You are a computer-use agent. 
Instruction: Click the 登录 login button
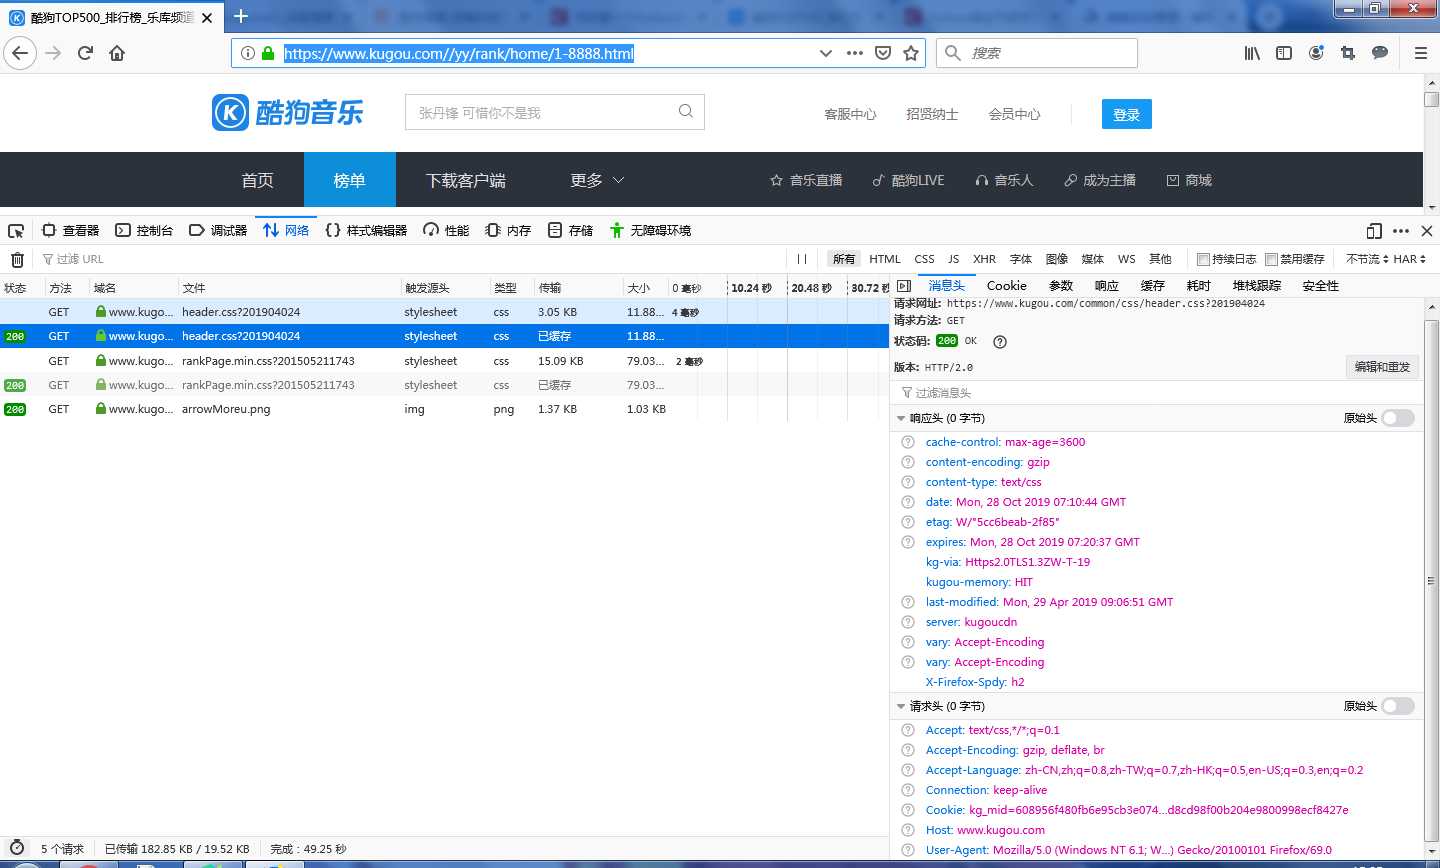click(x=1127, y=114)
